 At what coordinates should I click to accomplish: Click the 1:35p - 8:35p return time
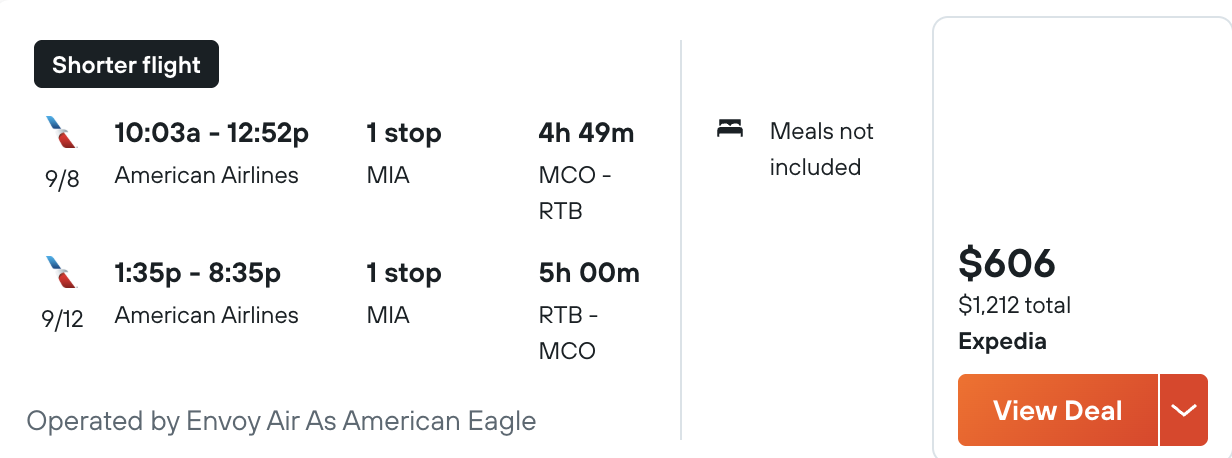(x=198, y=272)
